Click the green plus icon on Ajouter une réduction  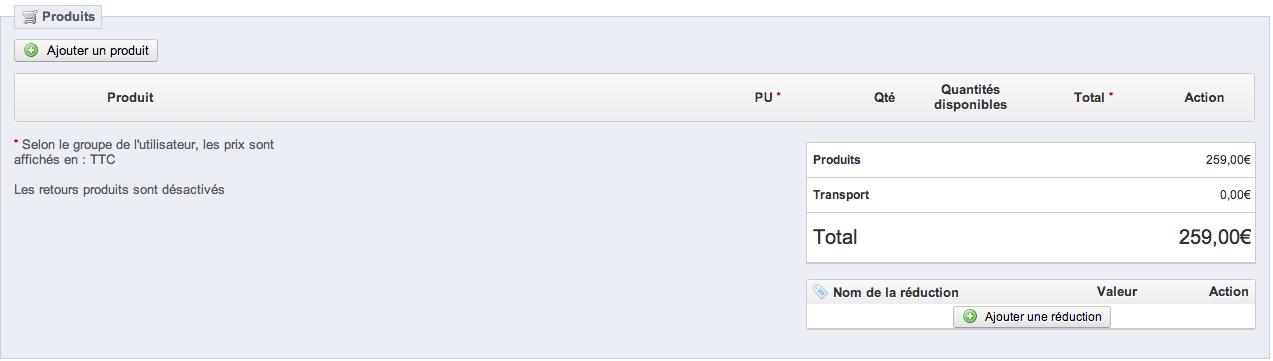point(970,317)
